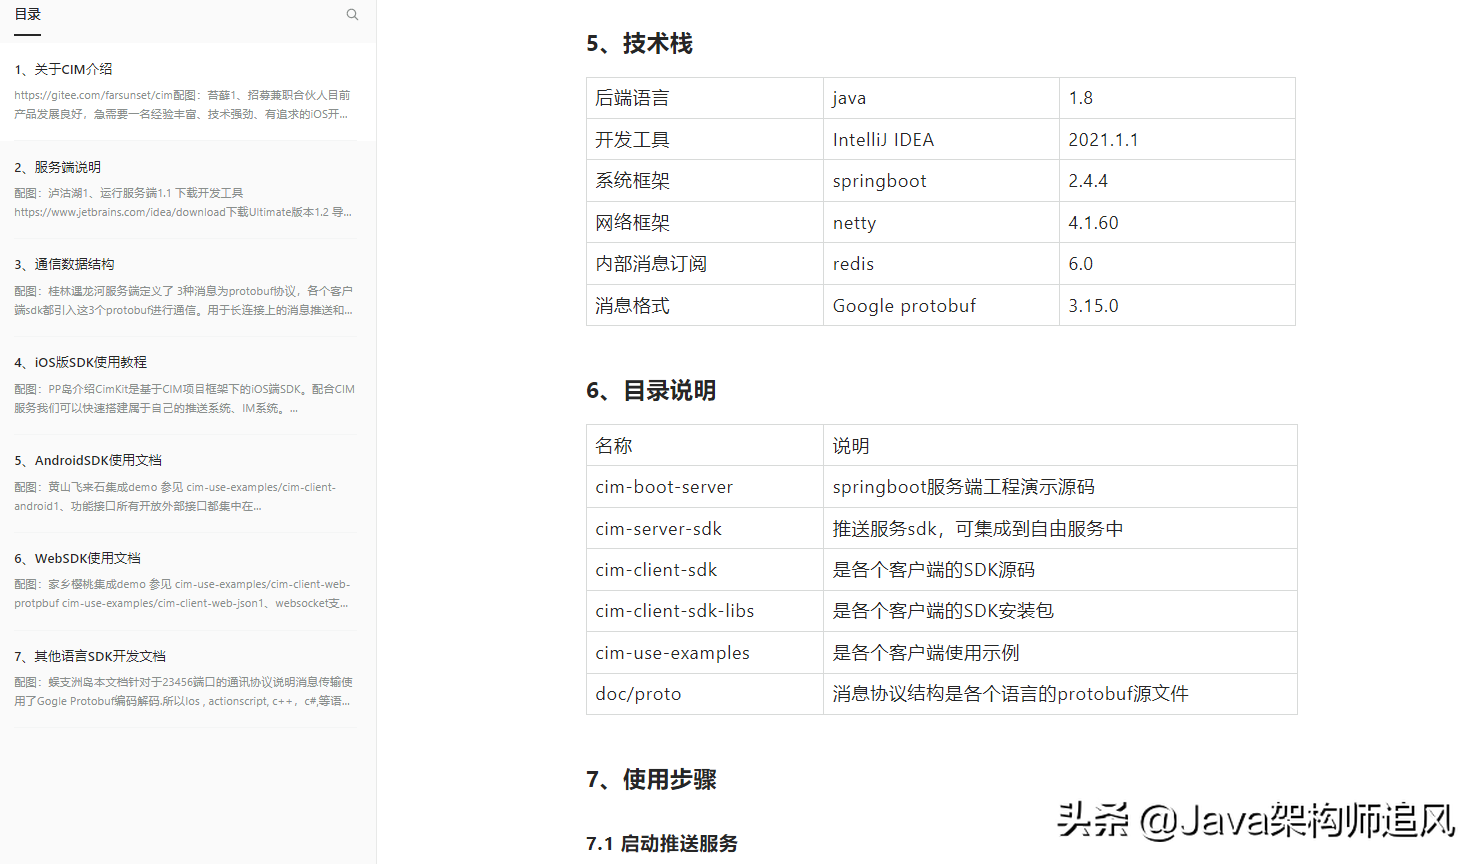Click the jetbrains.com/idea/download summary text

183,202
